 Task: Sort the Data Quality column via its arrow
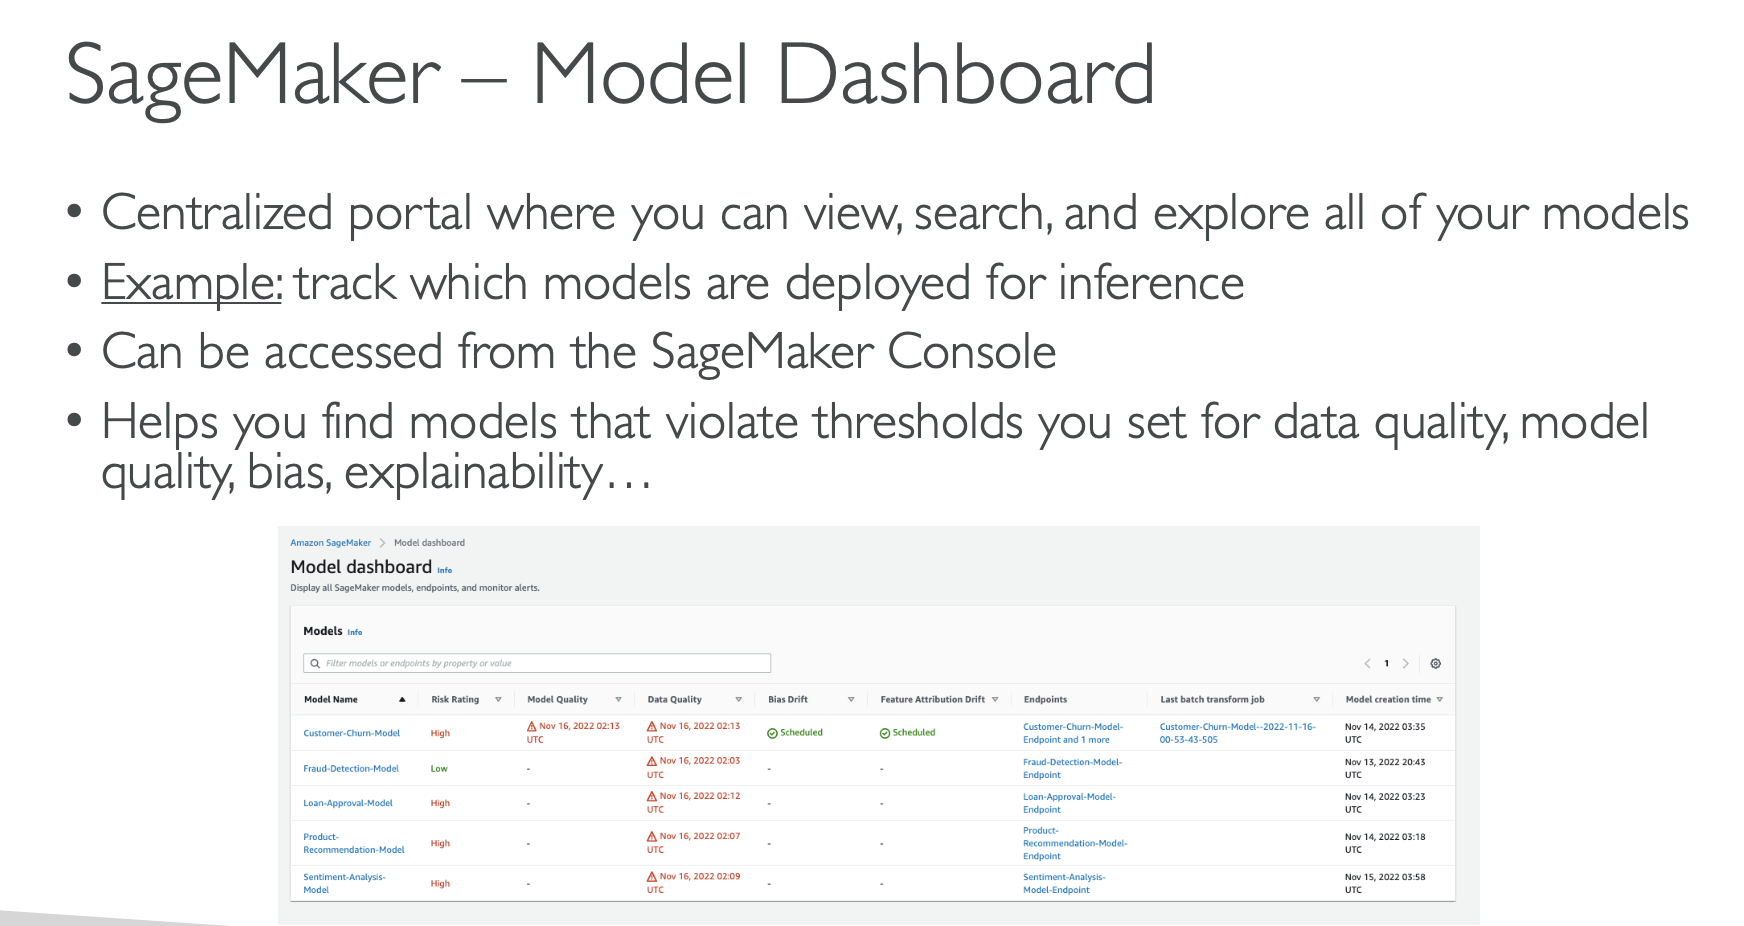[x=738, y=699]
